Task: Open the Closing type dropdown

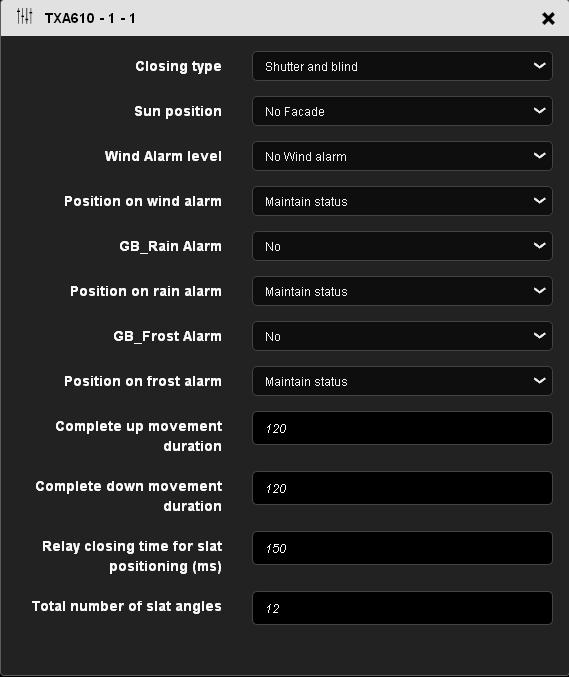Action: tap(402, 66)
